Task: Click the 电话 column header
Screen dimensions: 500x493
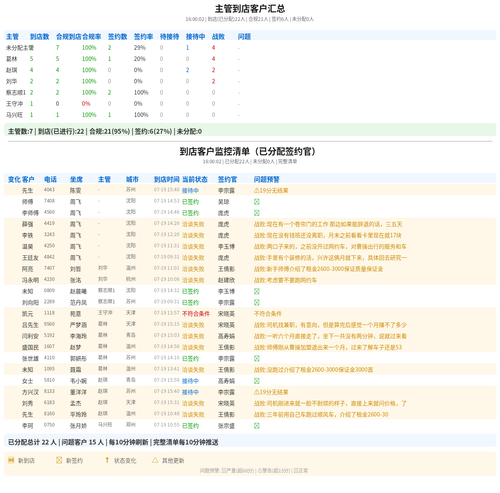Action: pos(50,179)
